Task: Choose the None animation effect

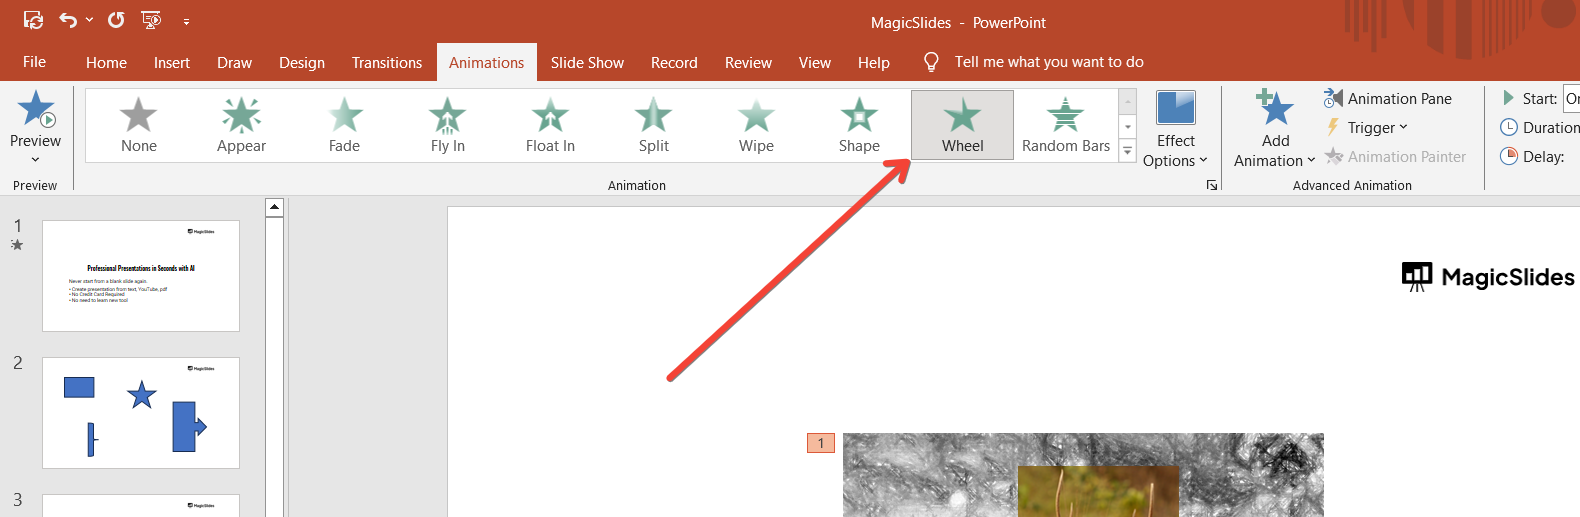Action: (x=139, y=125)
